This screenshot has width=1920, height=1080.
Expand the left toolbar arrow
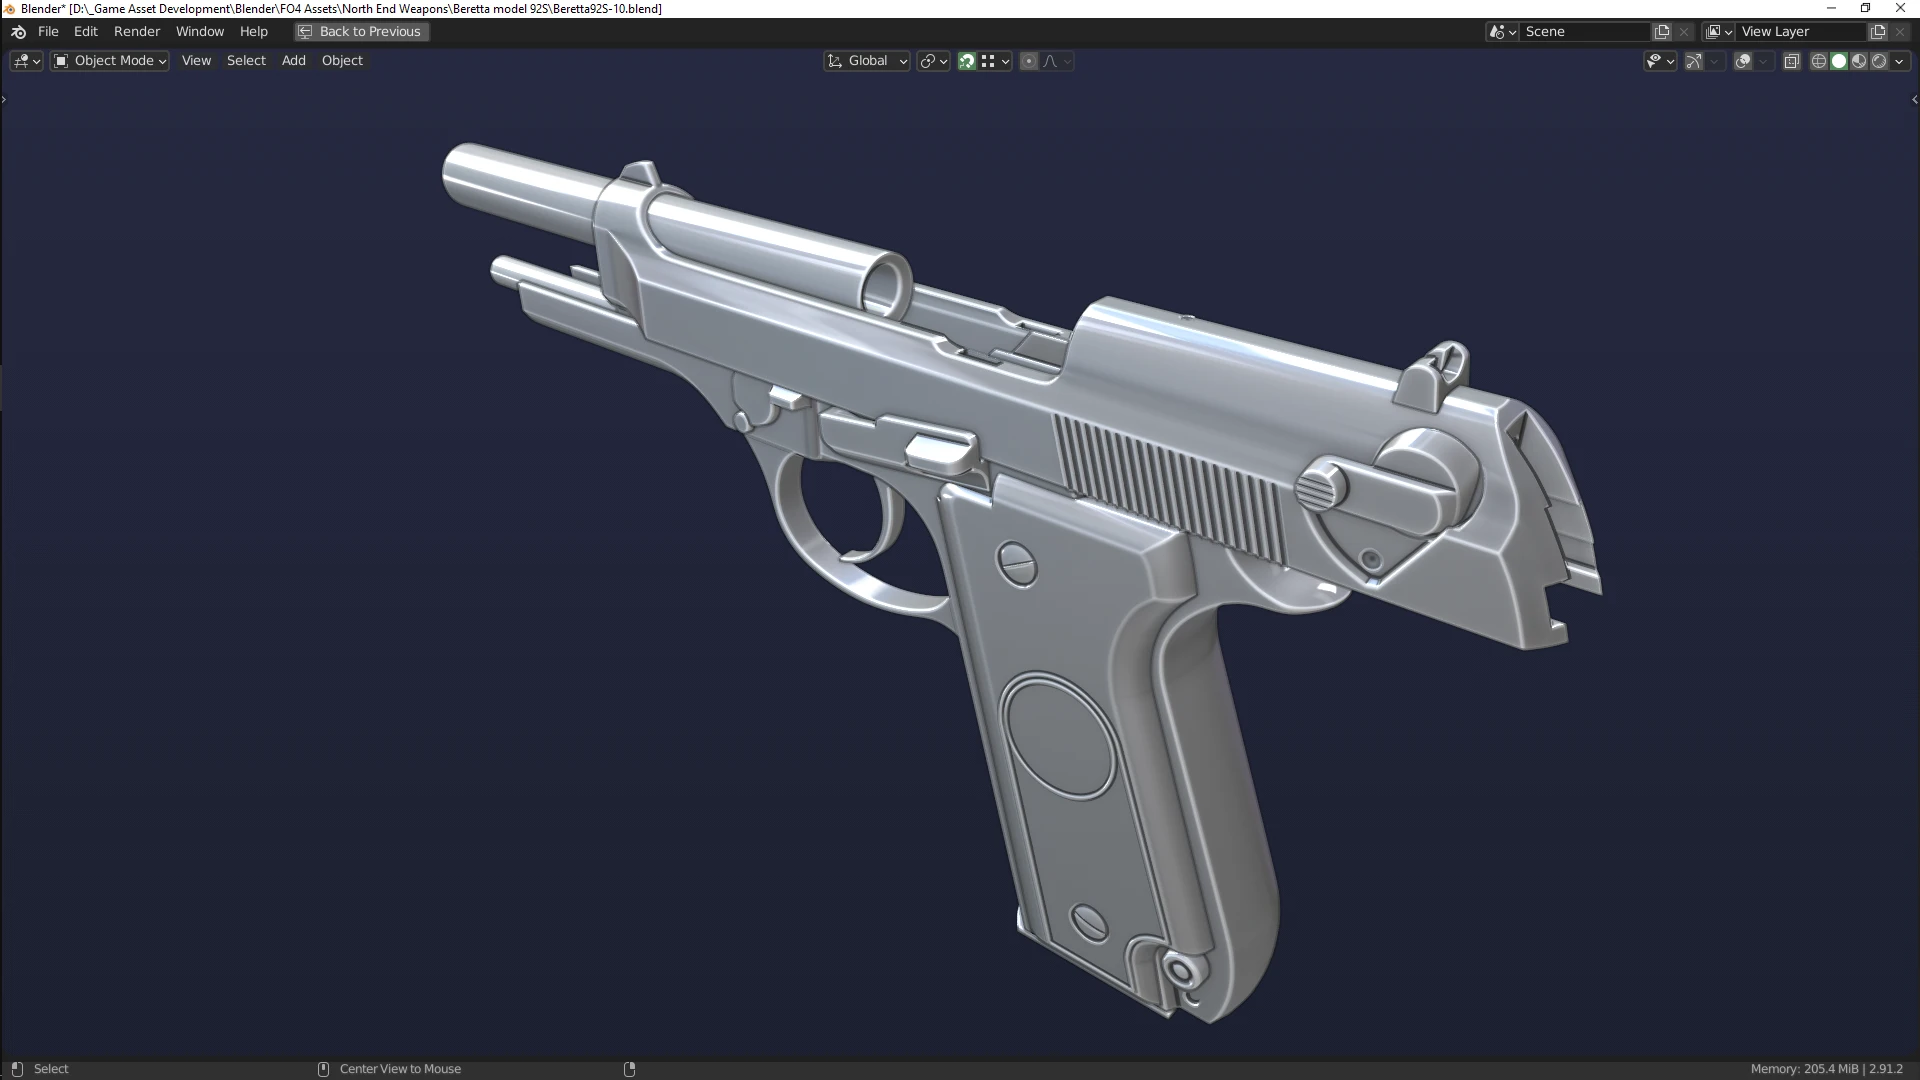(4, 99)
